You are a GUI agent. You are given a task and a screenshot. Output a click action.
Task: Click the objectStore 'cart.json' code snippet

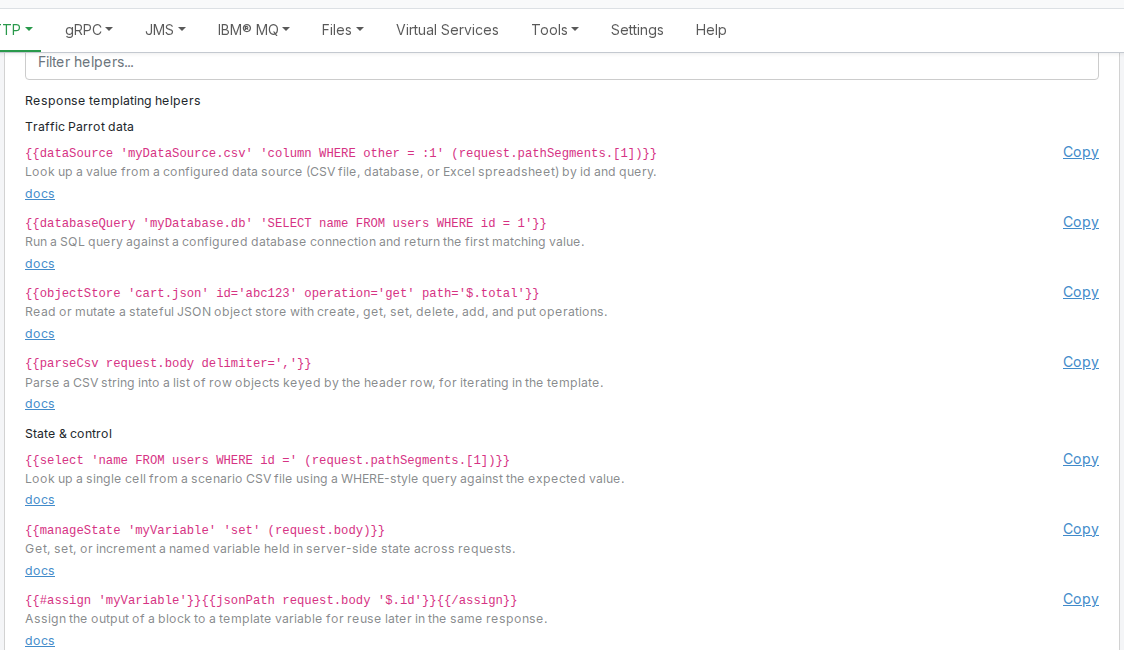click(x=282, y=294)
